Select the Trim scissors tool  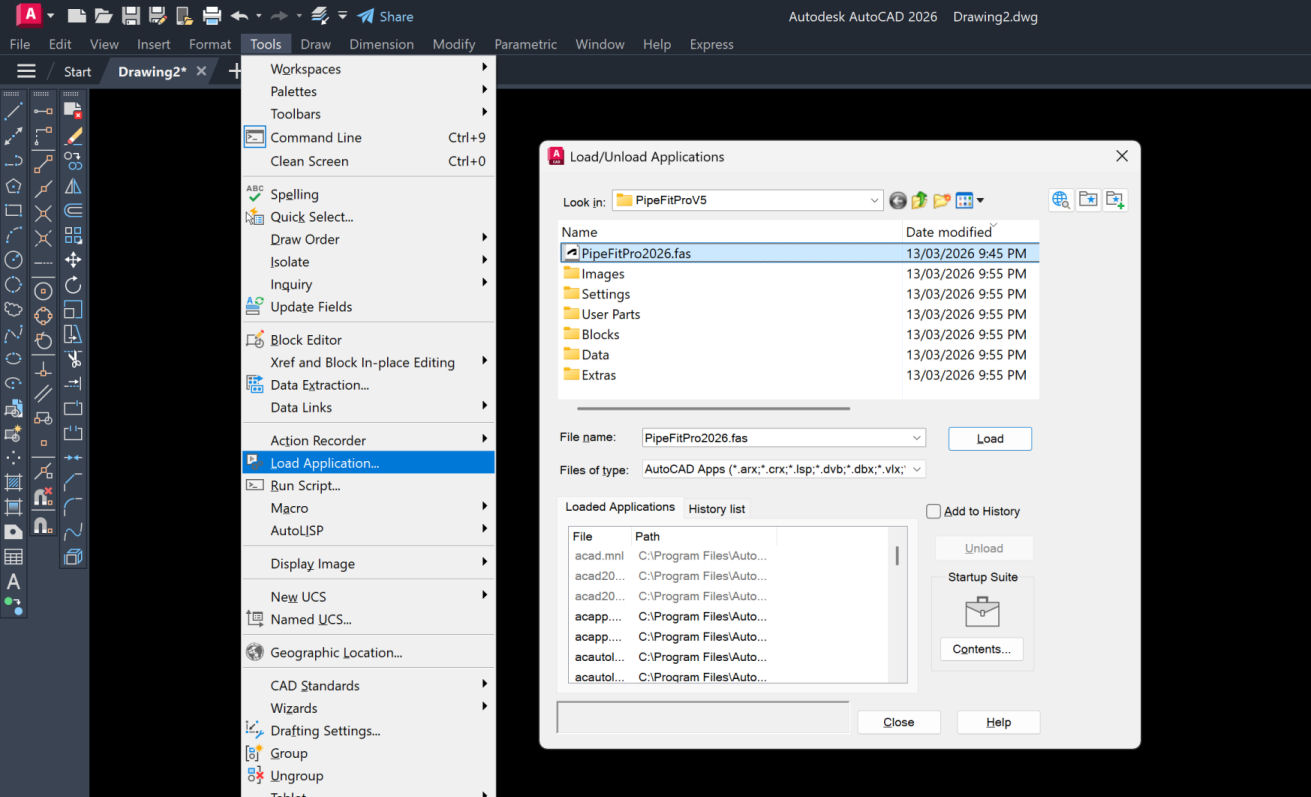73,358
